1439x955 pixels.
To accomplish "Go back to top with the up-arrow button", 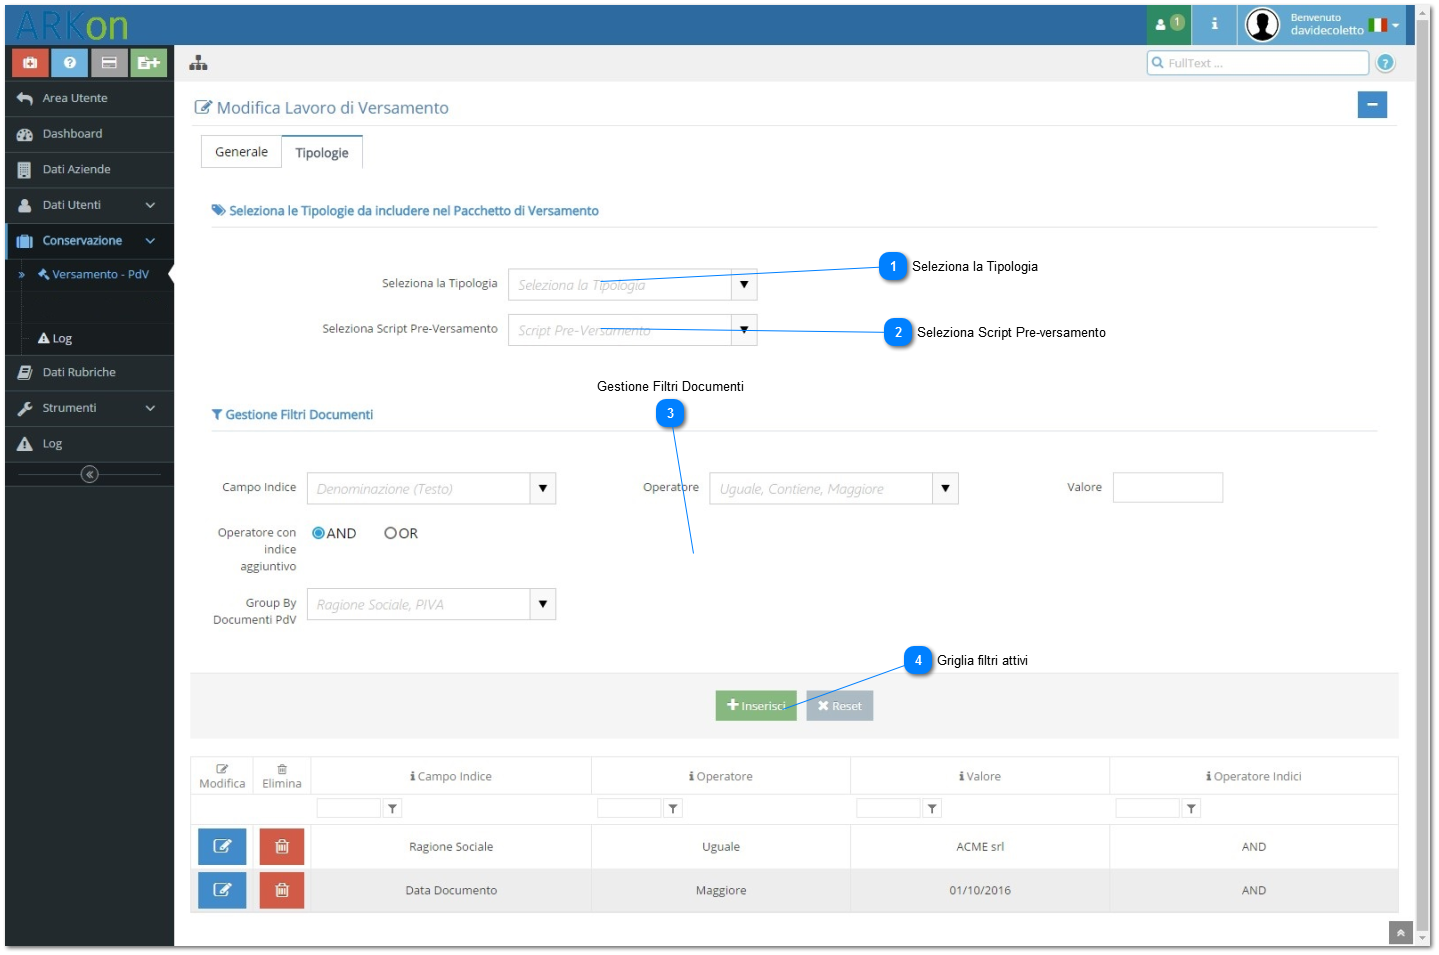I will [x=1400, y=933].
